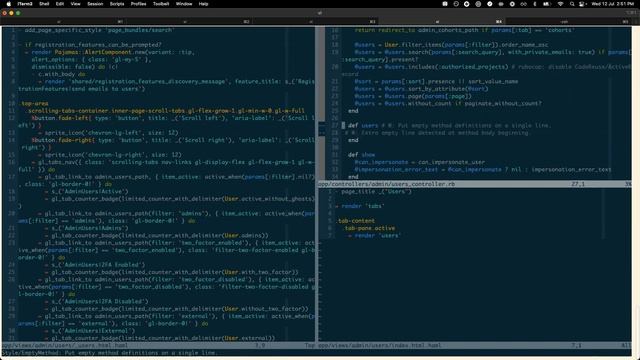Screen dimensions: 640x360
Task: Click the 'return redirect_to admin_cohorts_path' line
Action: coord(464,30)
